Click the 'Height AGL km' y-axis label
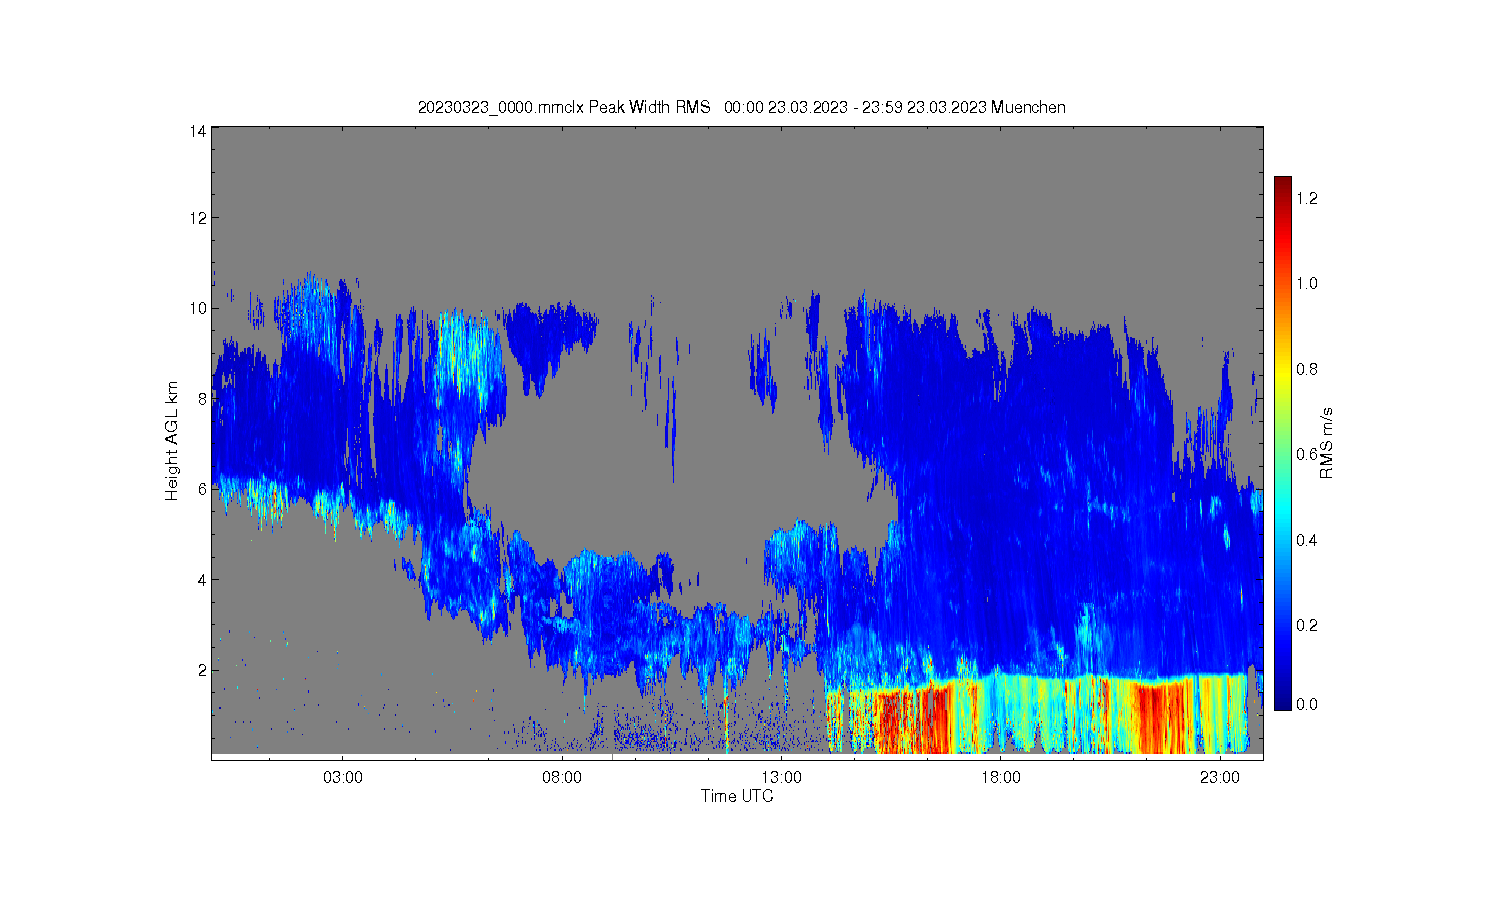1500x900 pixels. tap(172, 441)
